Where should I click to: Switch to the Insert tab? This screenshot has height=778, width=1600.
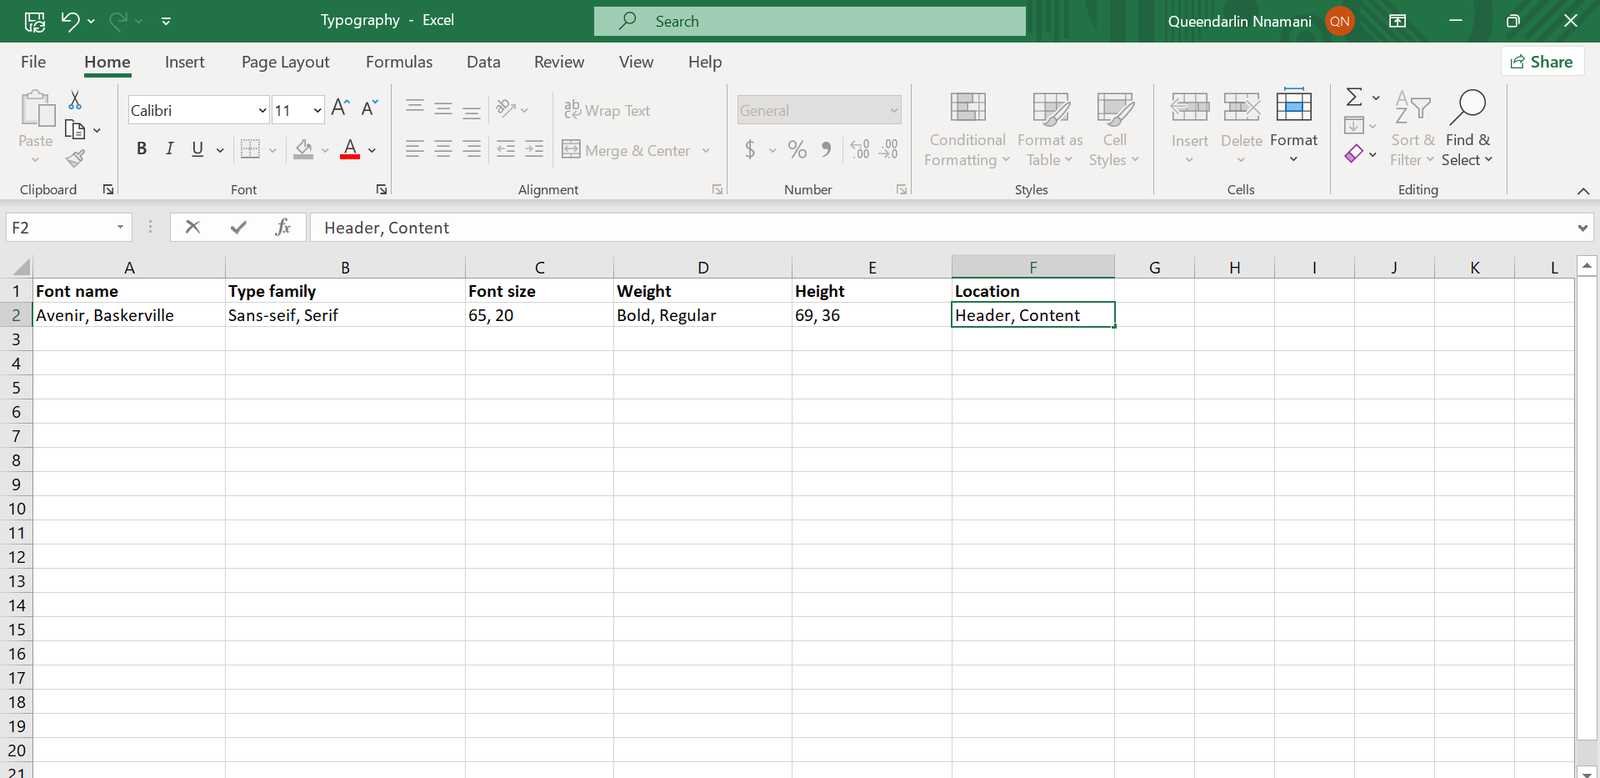185,62
